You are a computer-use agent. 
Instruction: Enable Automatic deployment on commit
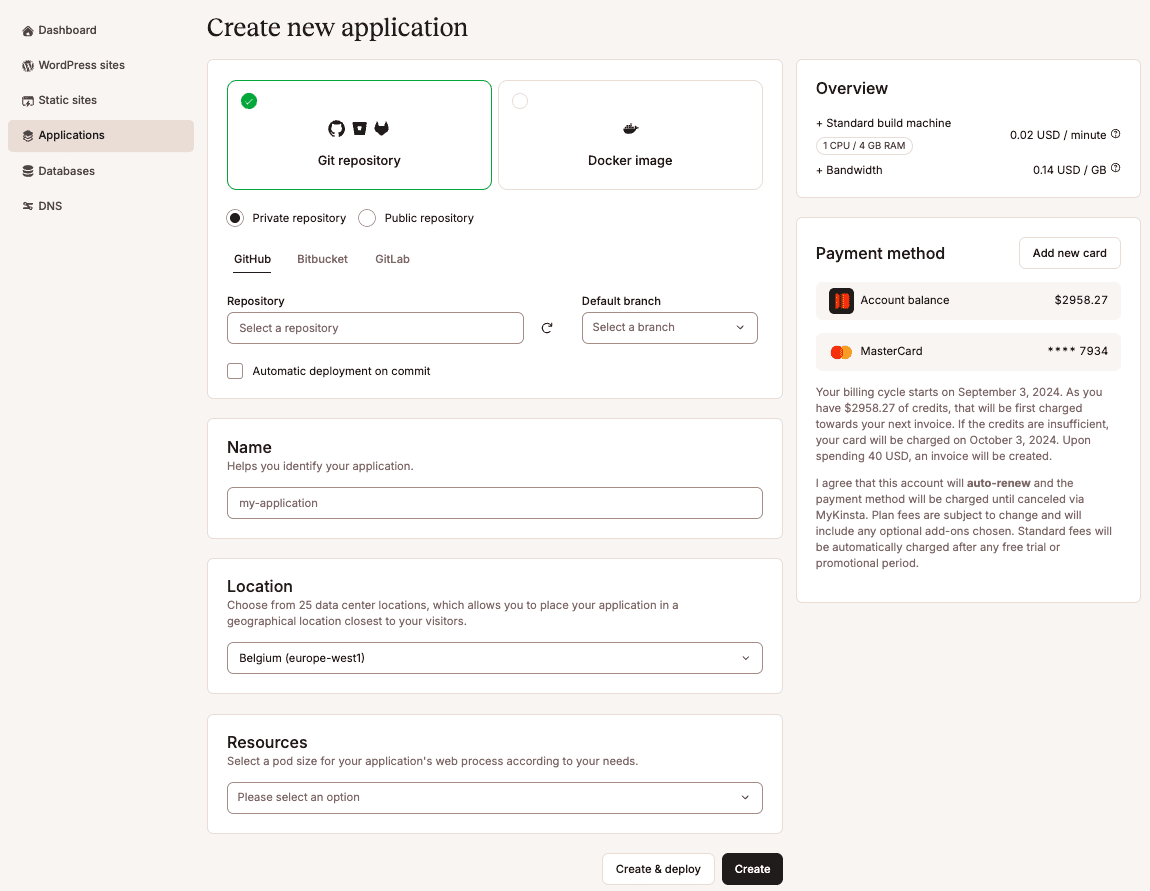tap(234, 370)
